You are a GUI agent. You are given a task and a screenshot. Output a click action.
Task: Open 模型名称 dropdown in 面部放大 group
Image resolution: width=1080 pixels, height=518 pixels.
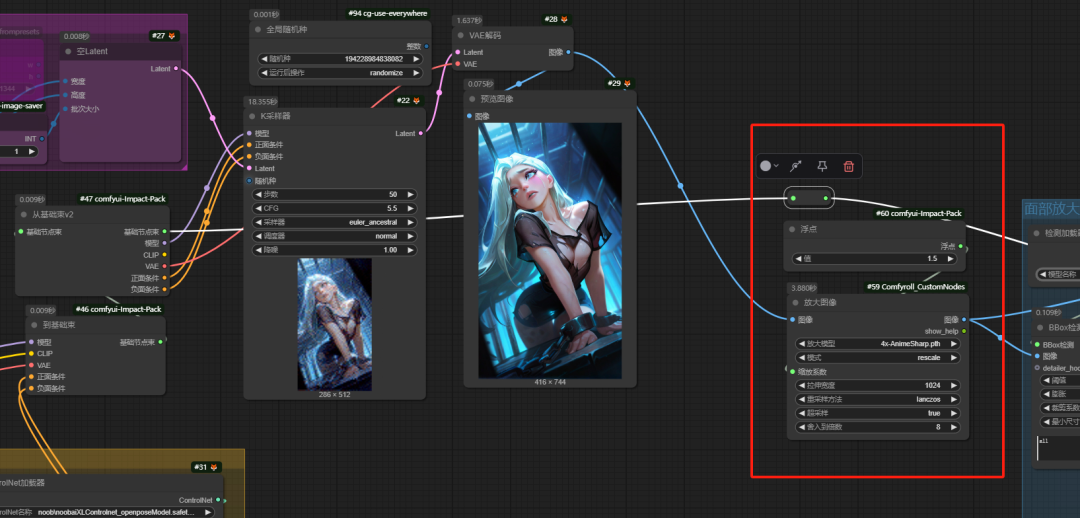[x=1059, y=274]
